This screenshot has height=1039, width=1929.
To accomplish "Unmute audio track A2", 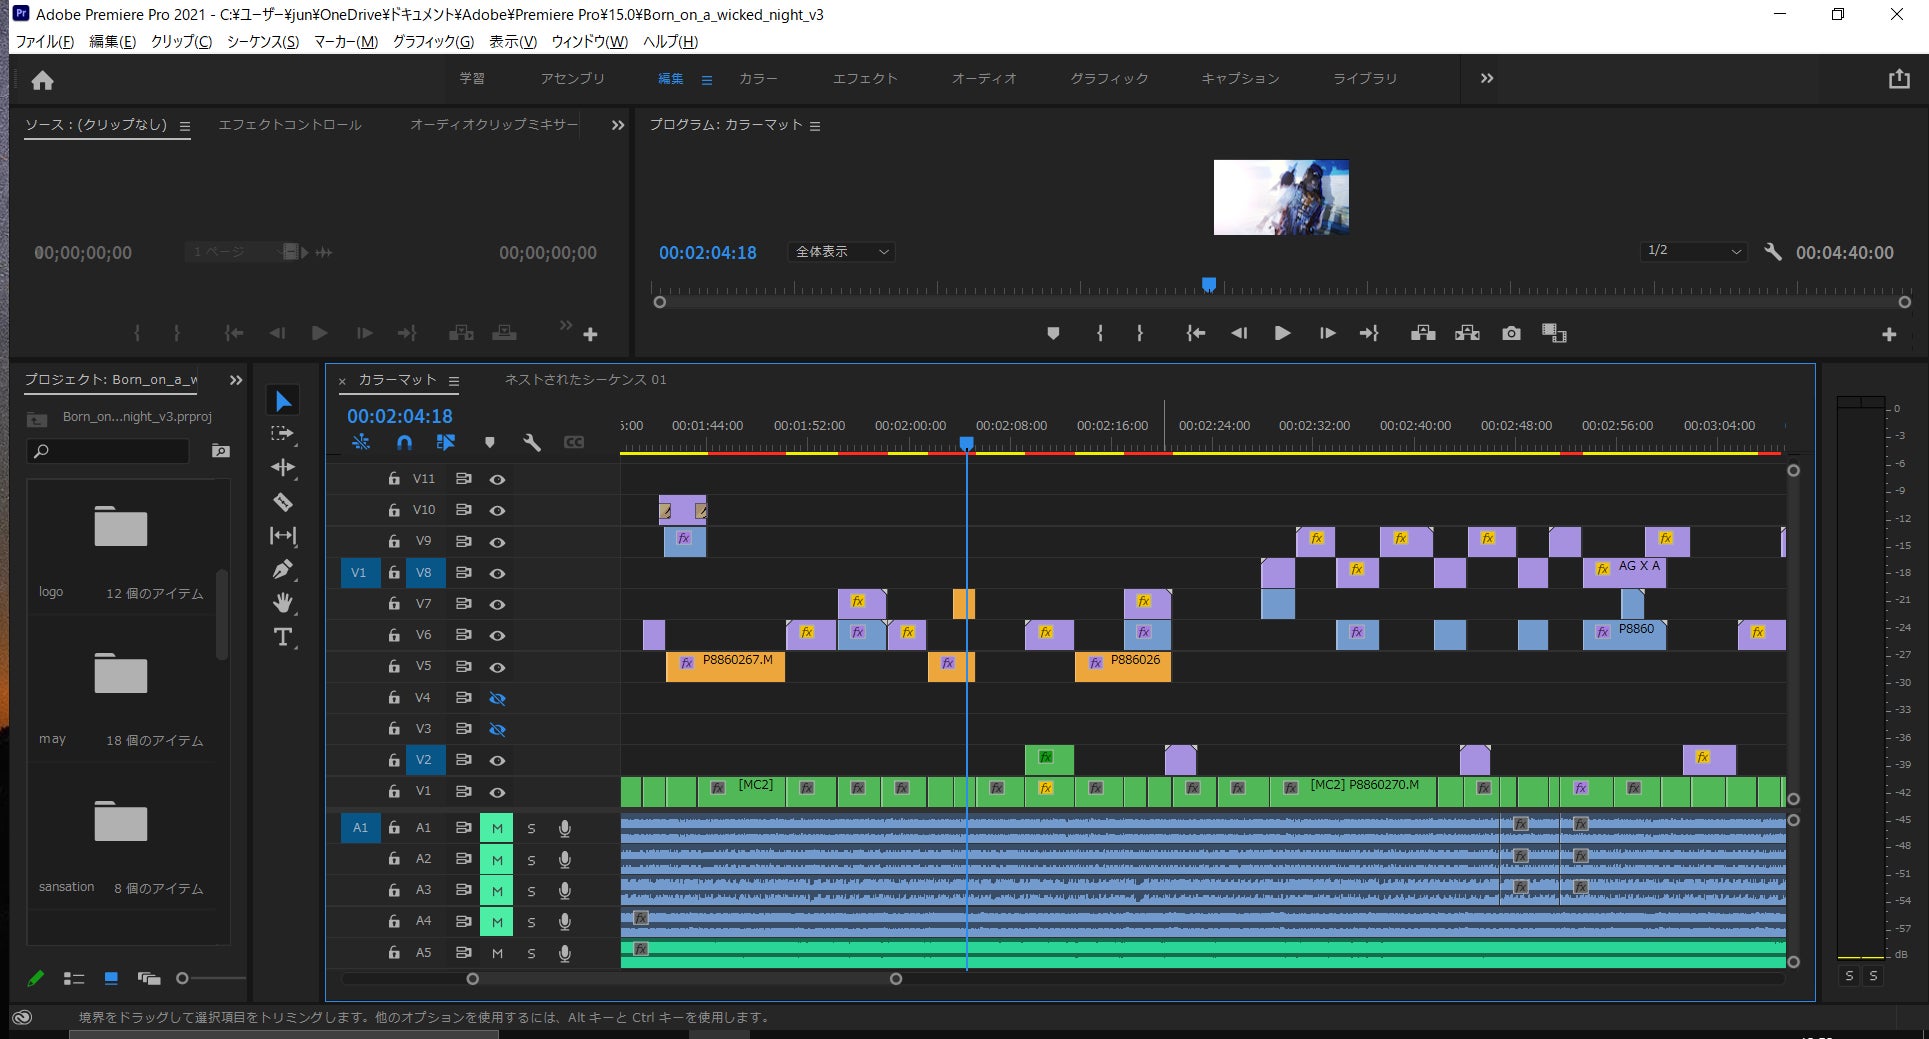I will tap(497, 860).
